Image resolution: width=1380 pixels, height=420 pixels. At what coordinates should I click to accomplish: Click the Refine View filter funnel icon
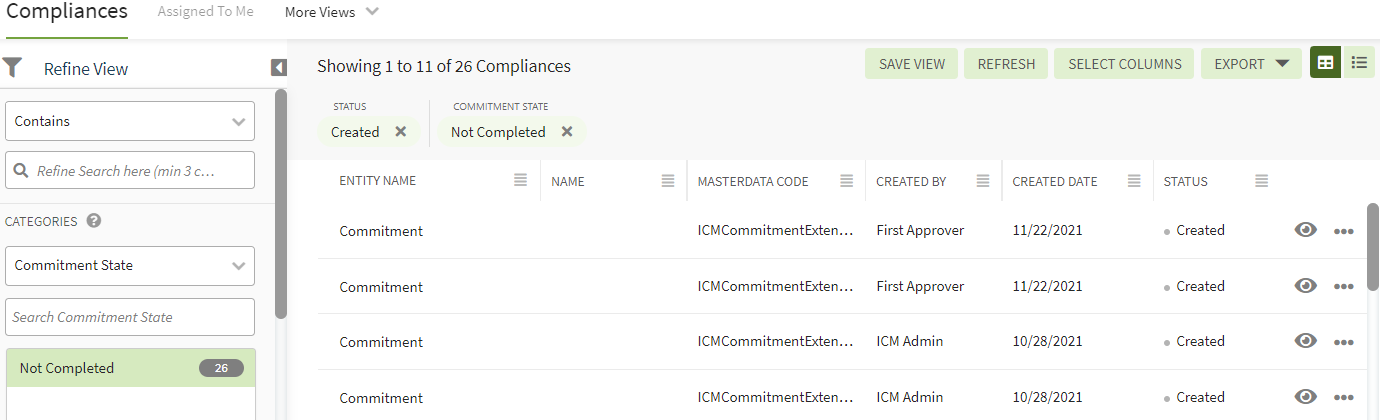point(12,68)
